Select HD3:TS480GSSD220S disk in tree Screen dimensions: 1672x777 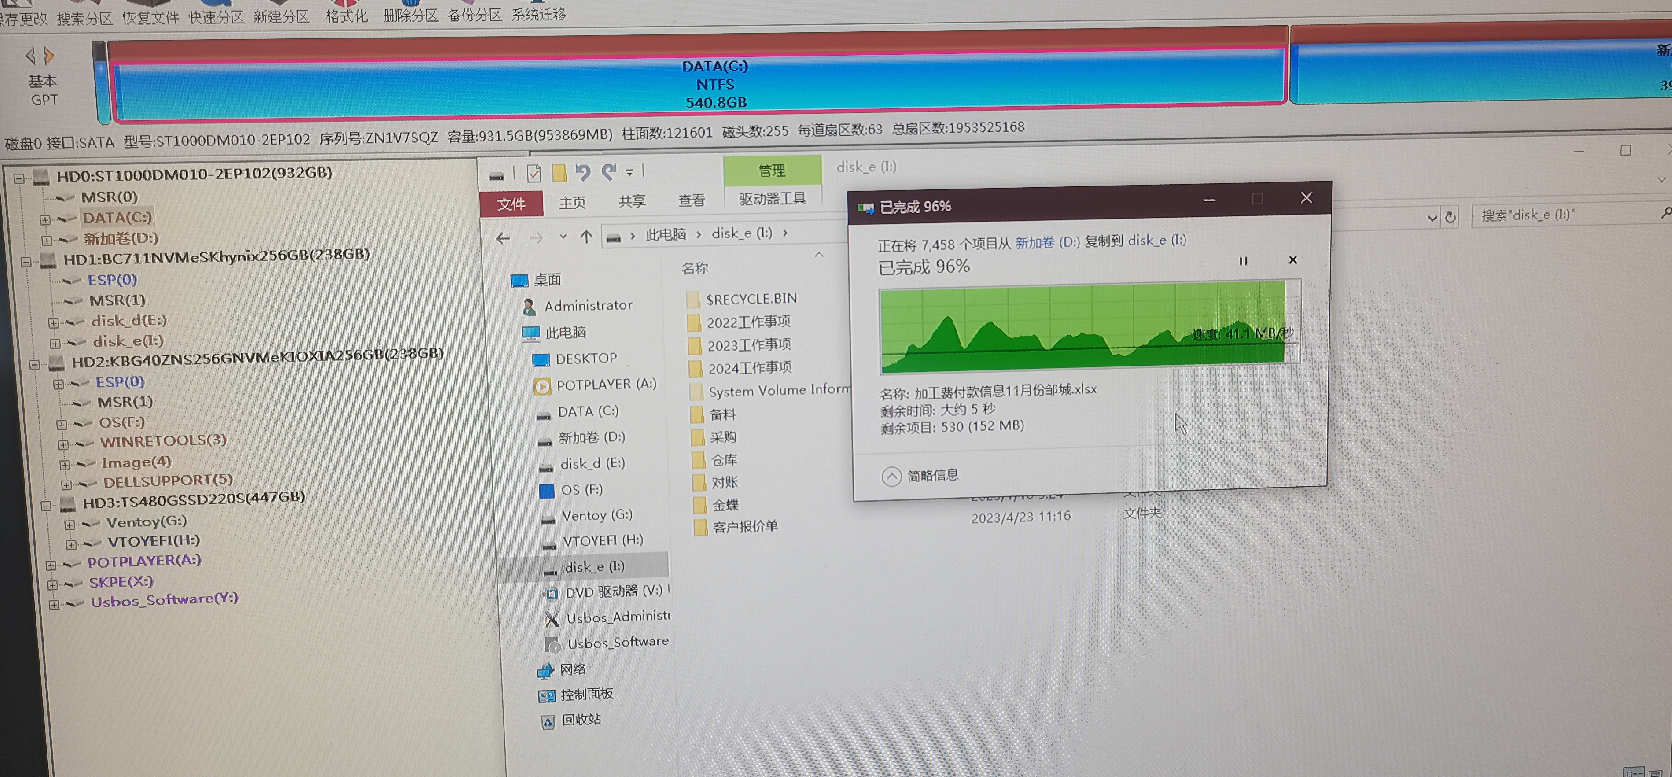(194, 500)
